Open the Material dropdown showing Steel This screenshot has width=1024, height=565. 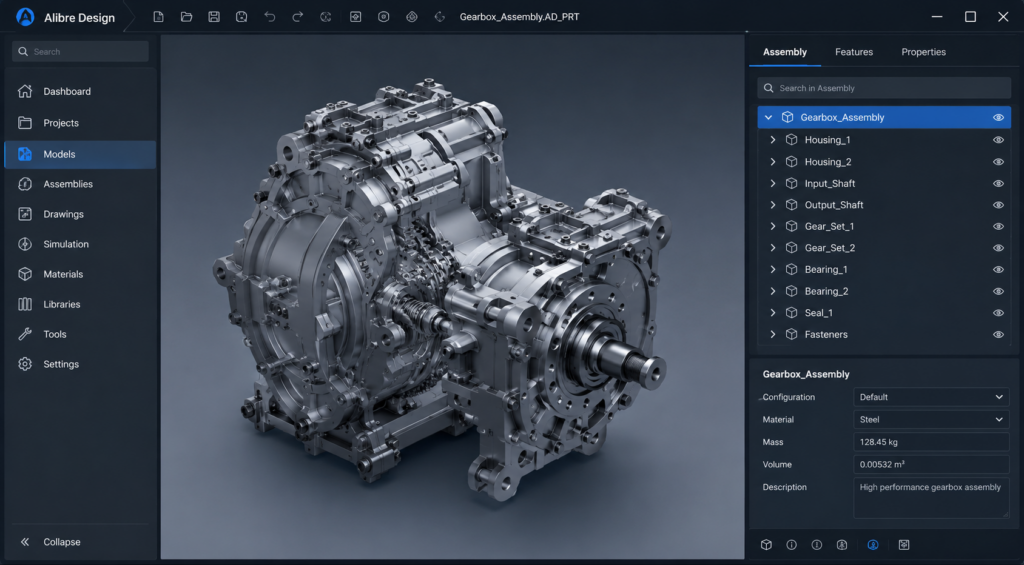point(931,419)
